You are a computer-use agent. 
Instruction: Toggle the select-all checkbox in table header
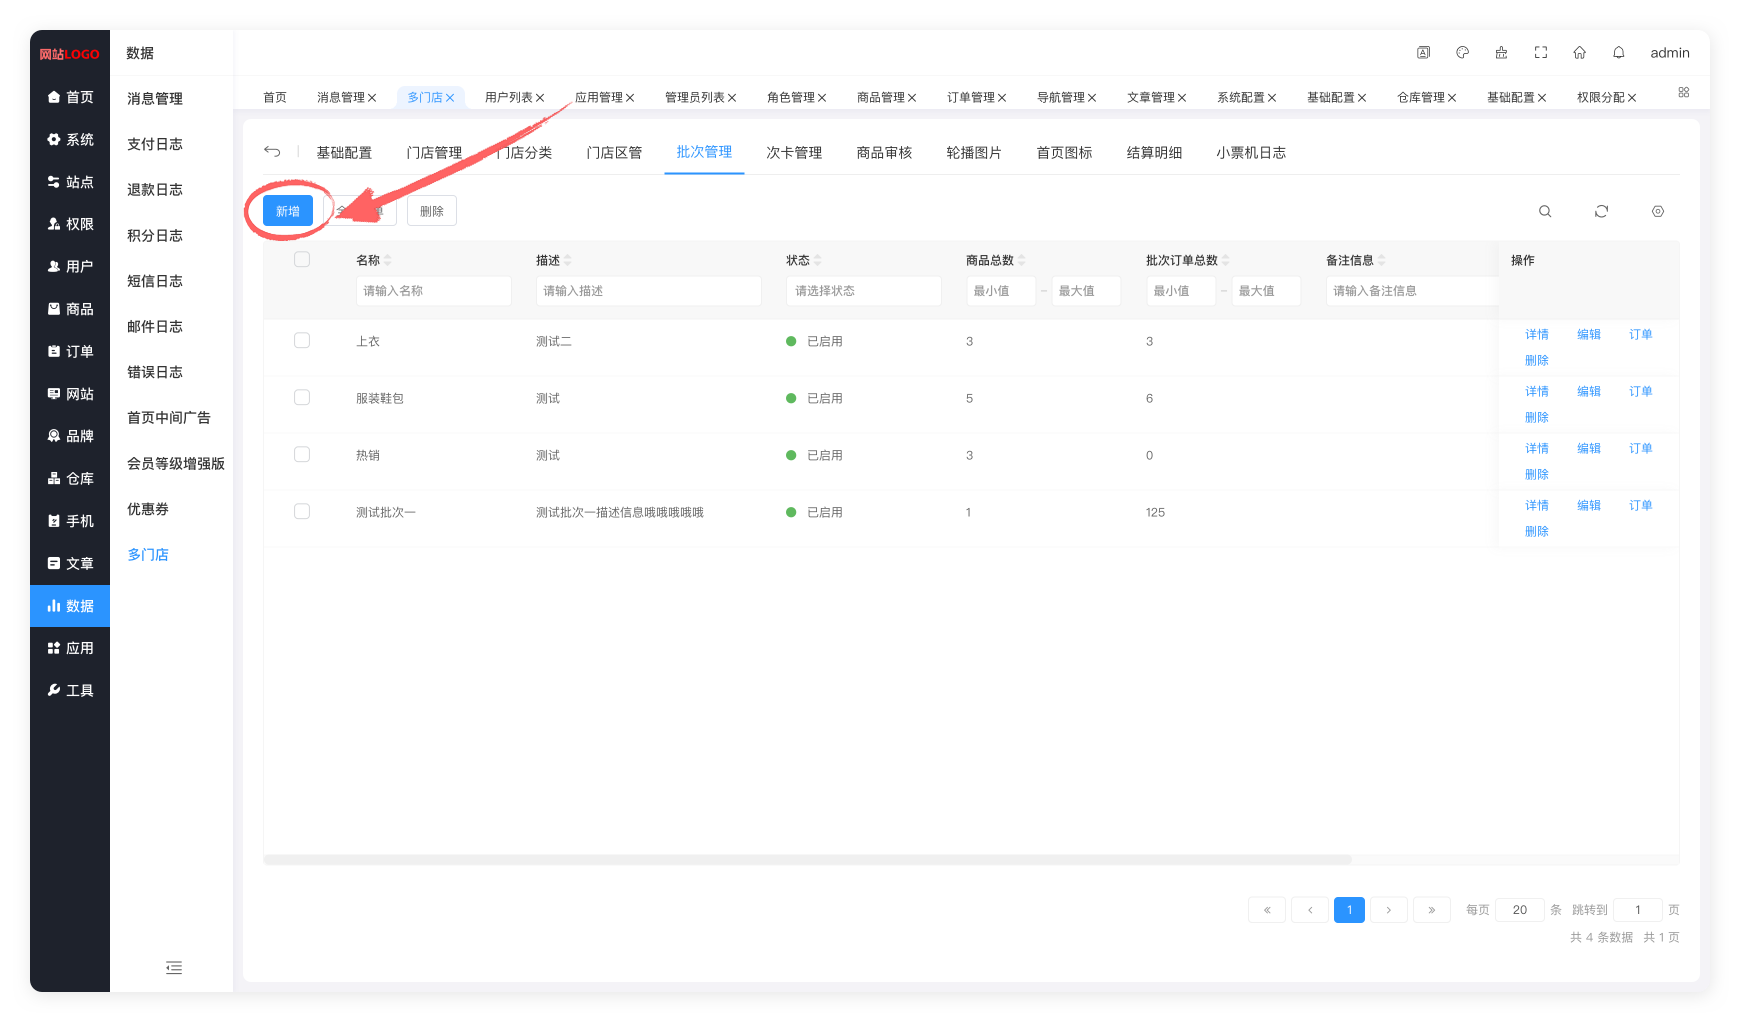tap(302, 260)
